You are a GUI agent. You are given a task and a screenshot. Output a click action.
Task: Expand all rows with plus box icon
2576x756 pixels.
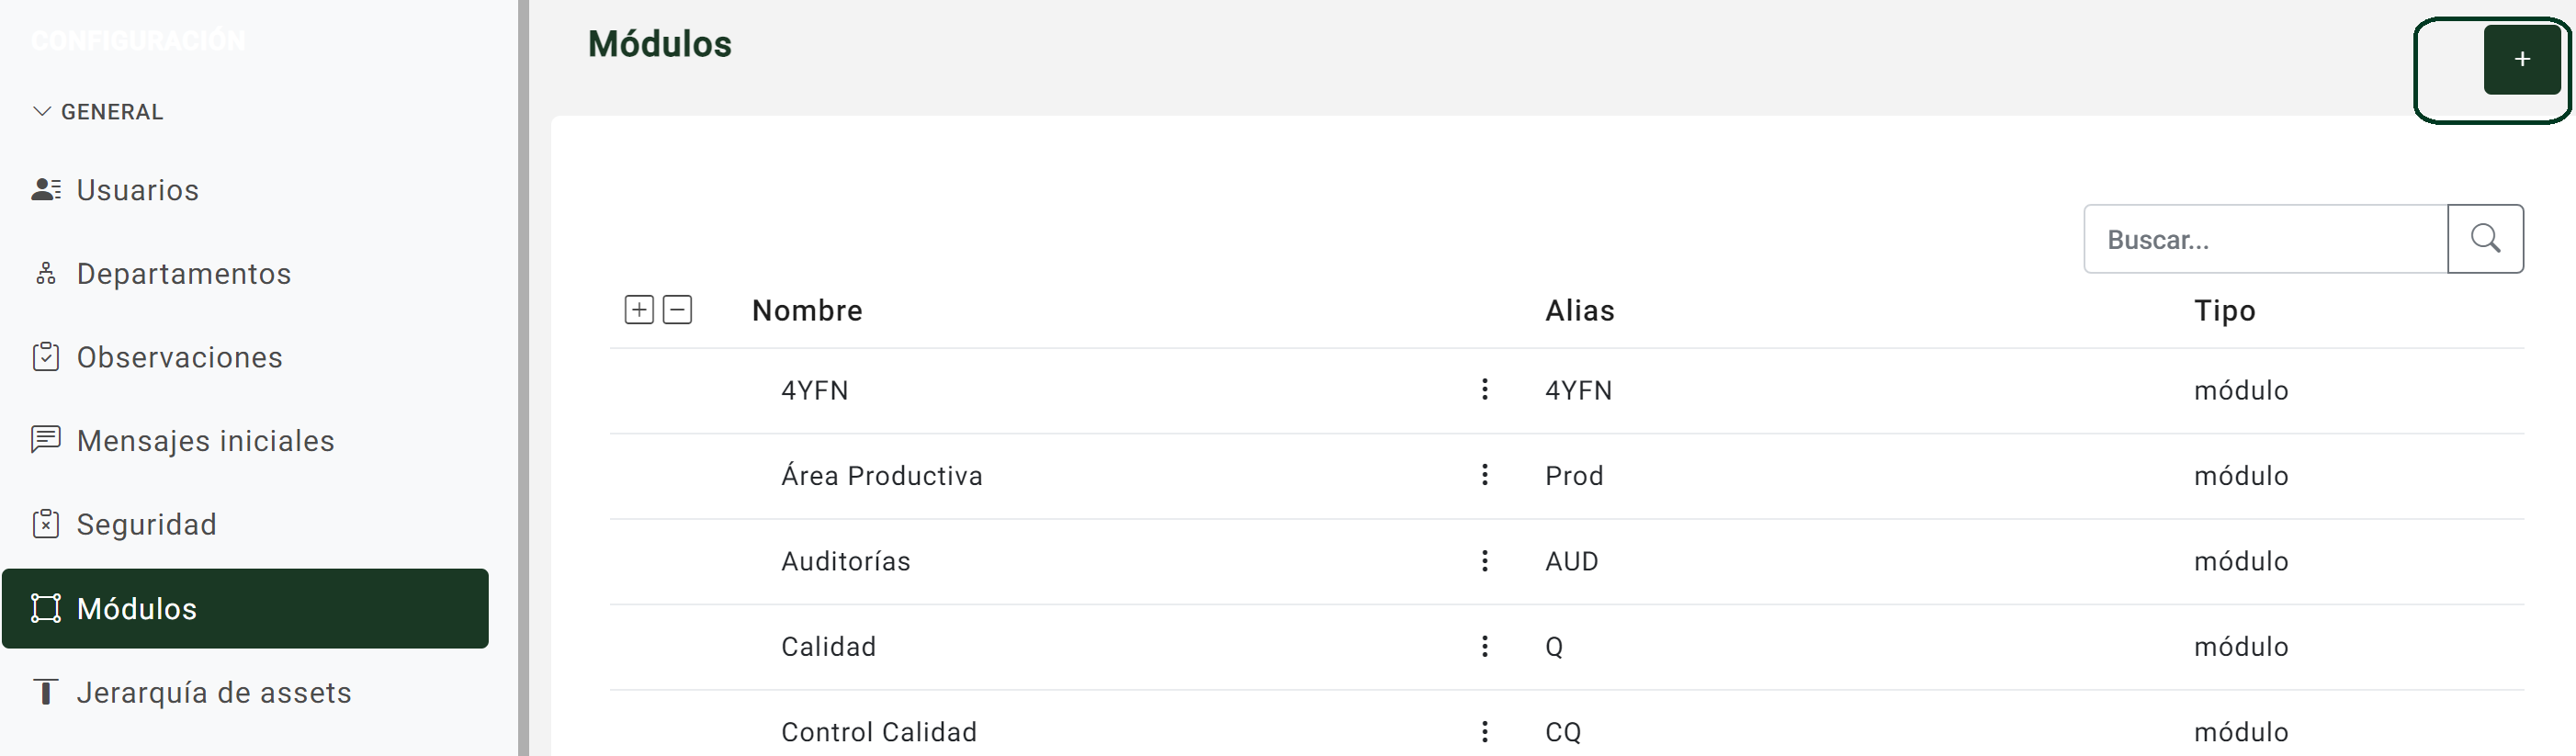click(639, 310)
